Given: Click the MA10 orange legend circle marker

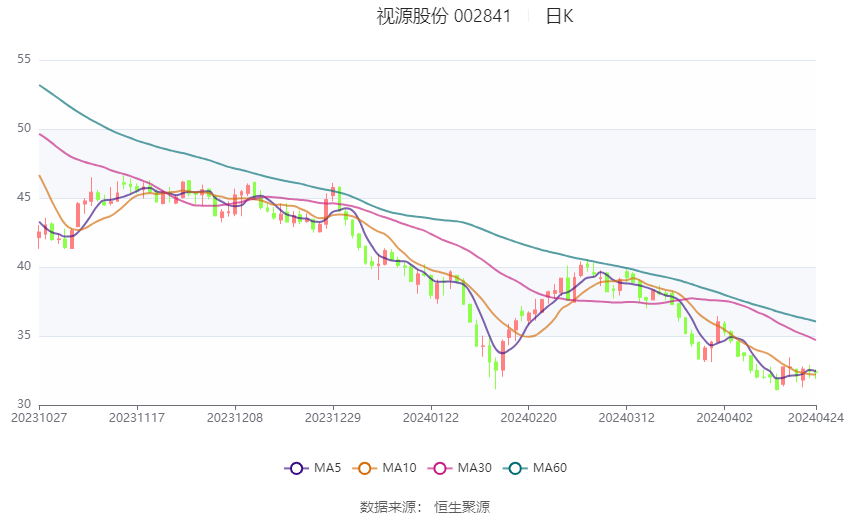Looking at the screenshot, I should point(365,468).
